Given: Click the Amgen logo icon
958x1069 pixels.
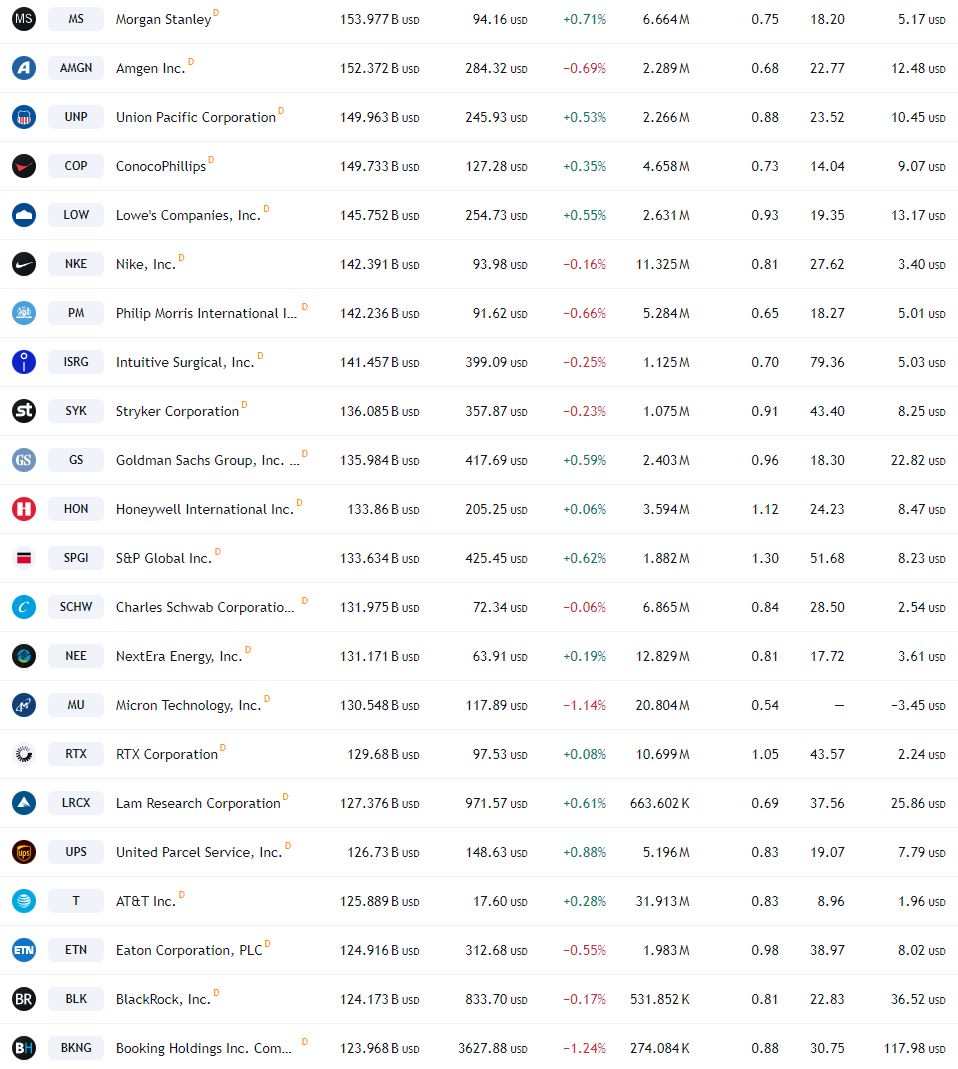Looking at the screenshot, I should (24, 68).
